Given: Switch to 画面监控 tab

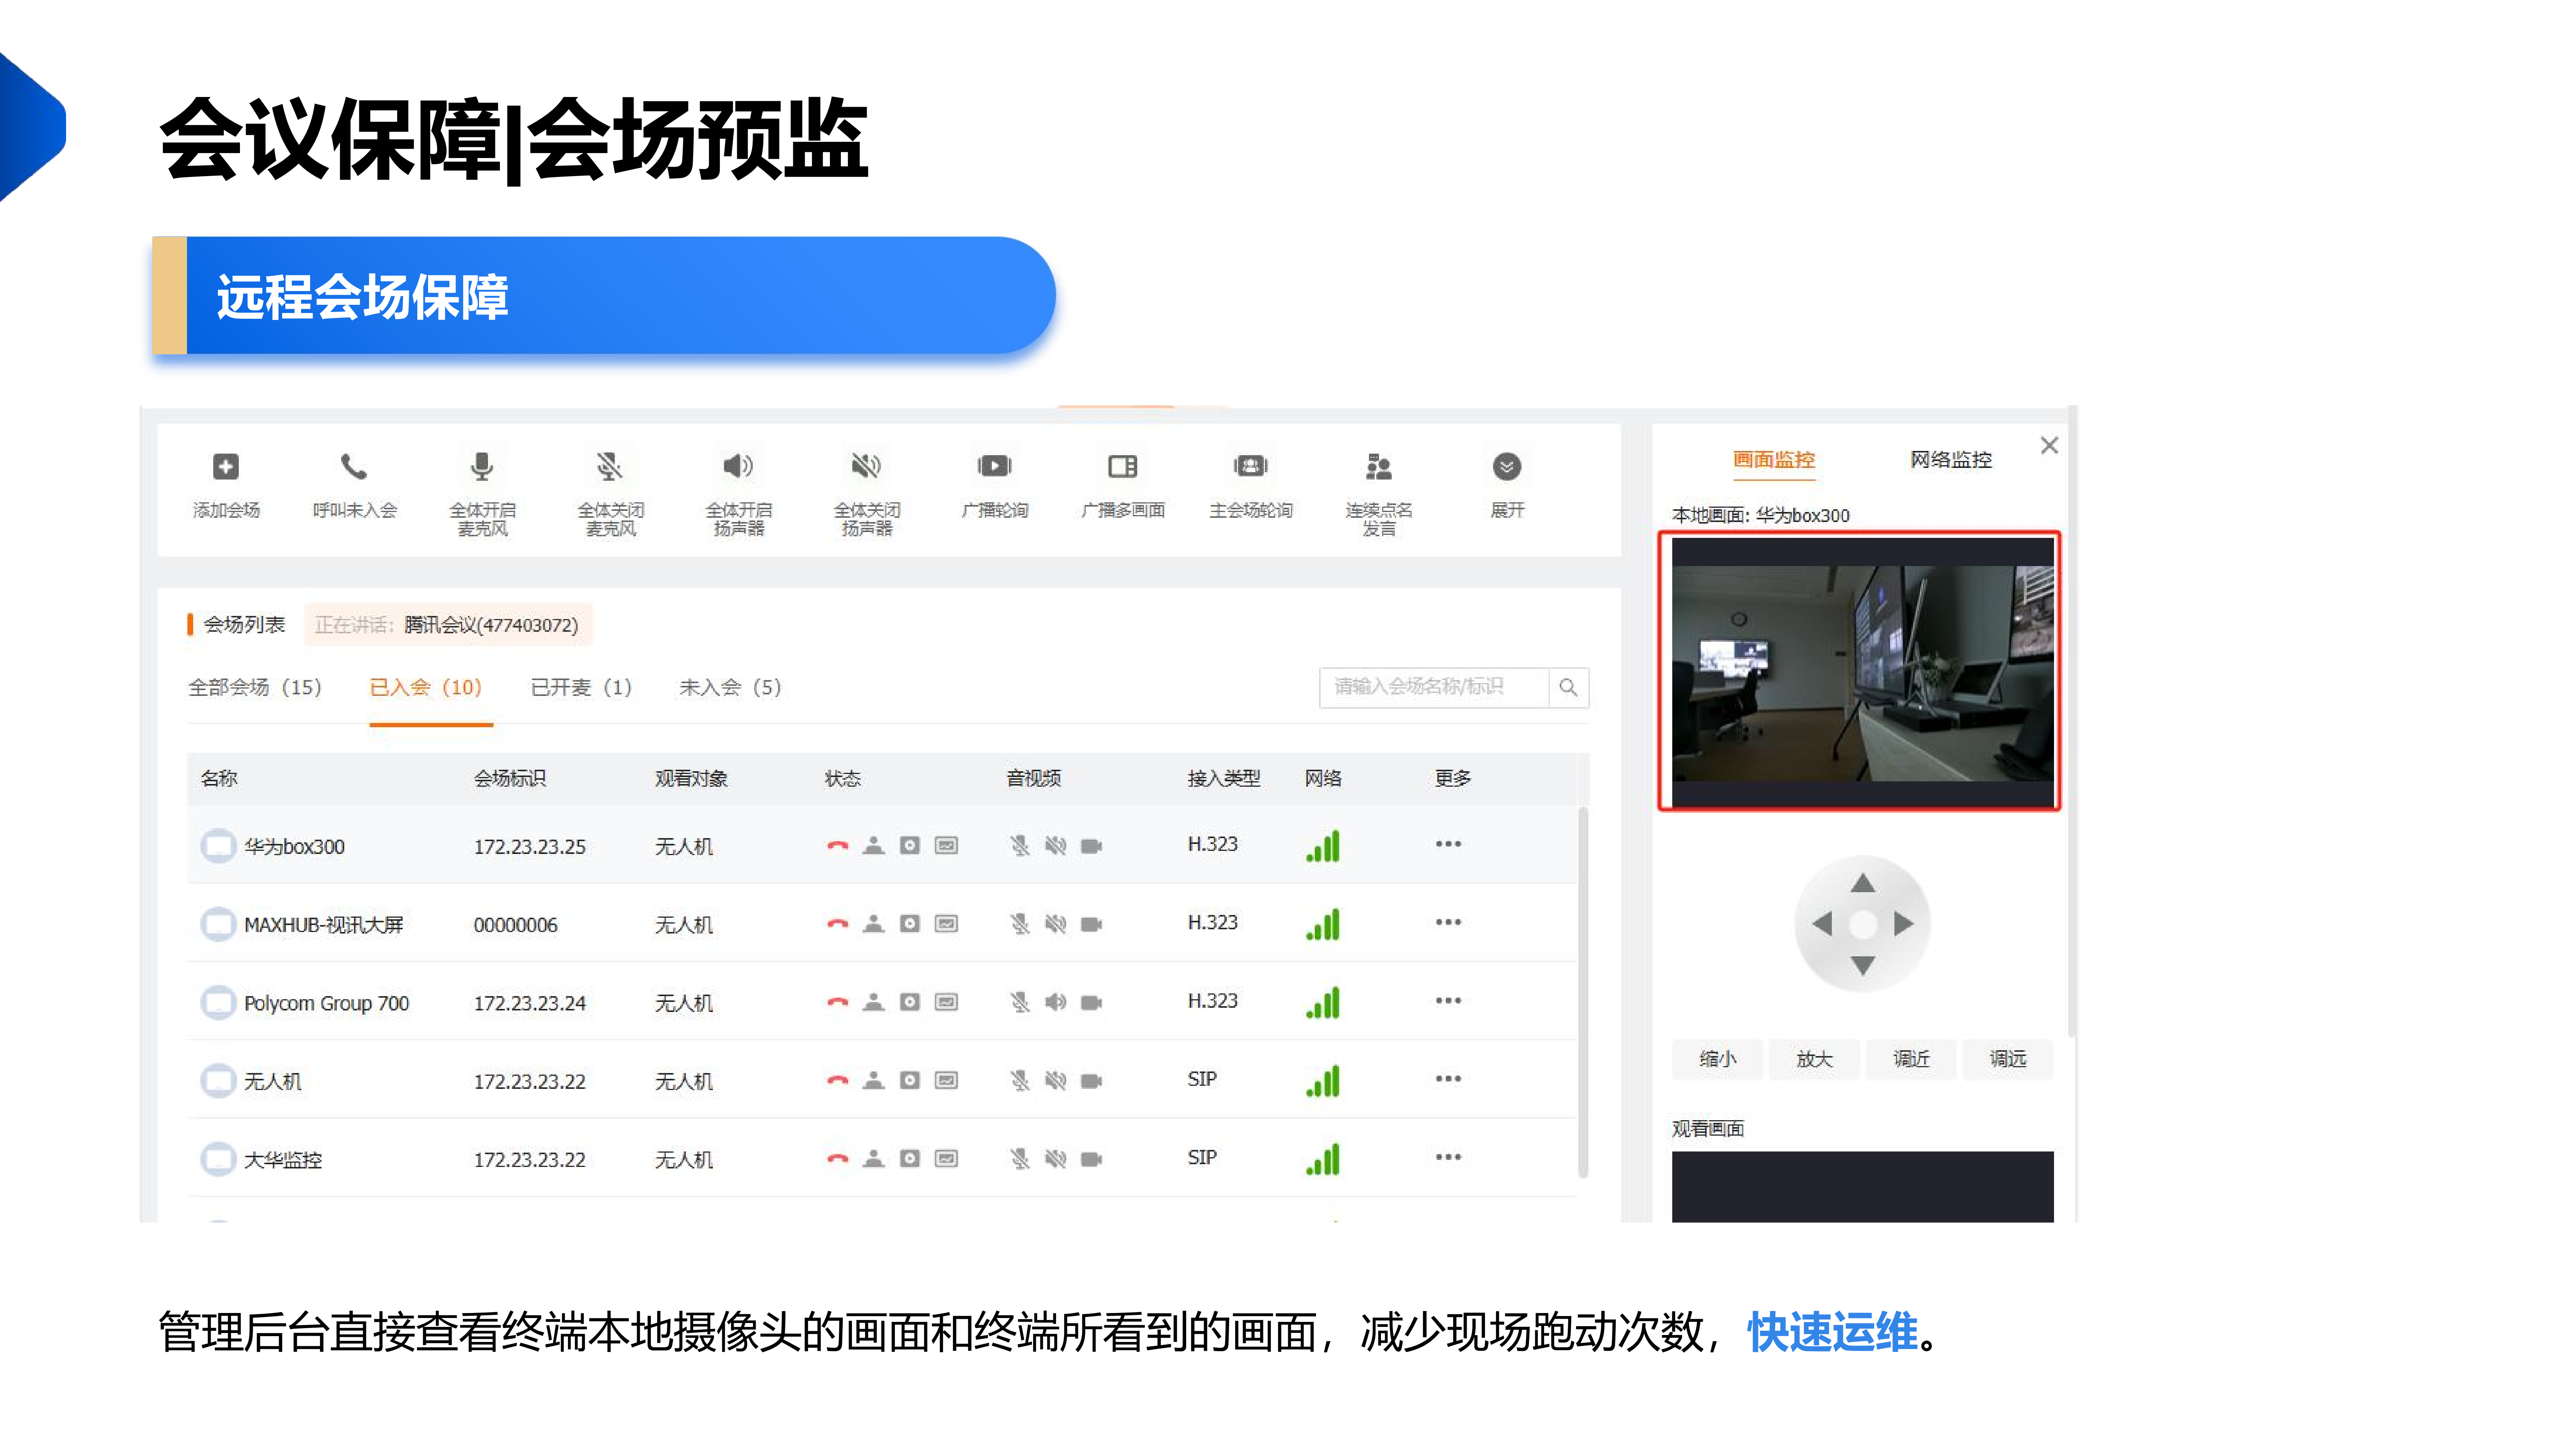Looking at the screenshot, I should pyautogui.click(x=1773, y=459).
